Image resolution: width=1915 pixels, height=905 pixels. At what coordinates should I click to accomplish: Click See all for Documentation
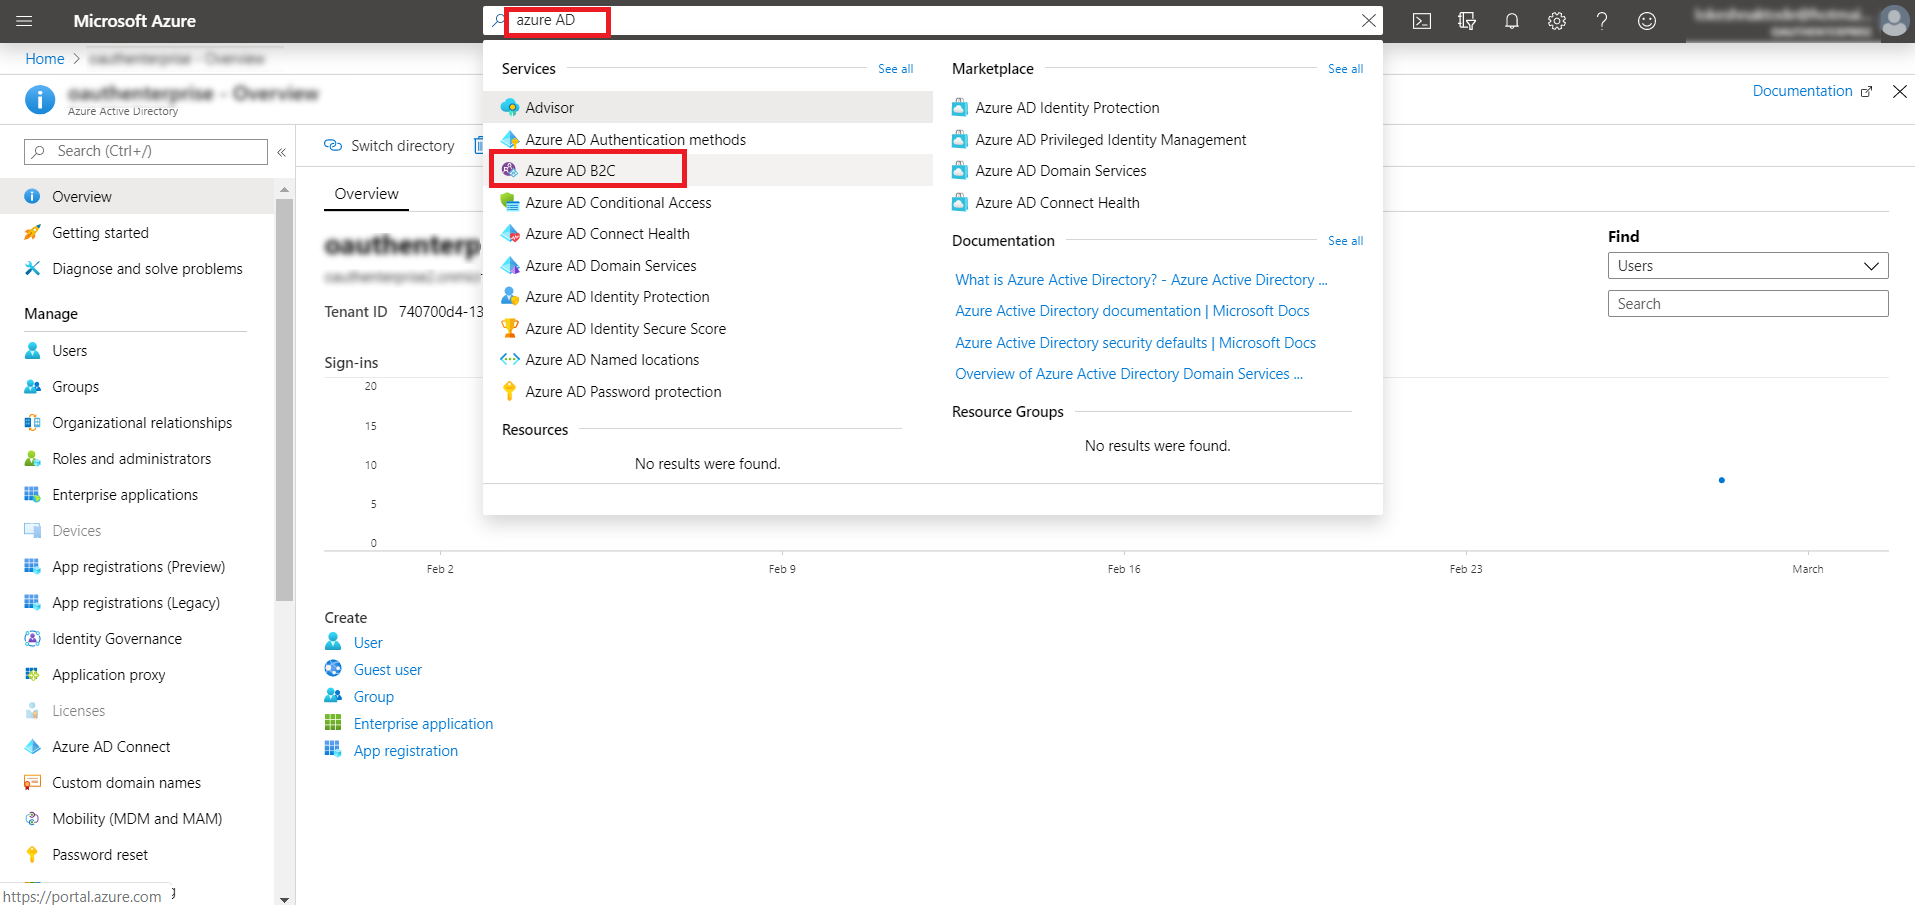[1345, 241]
